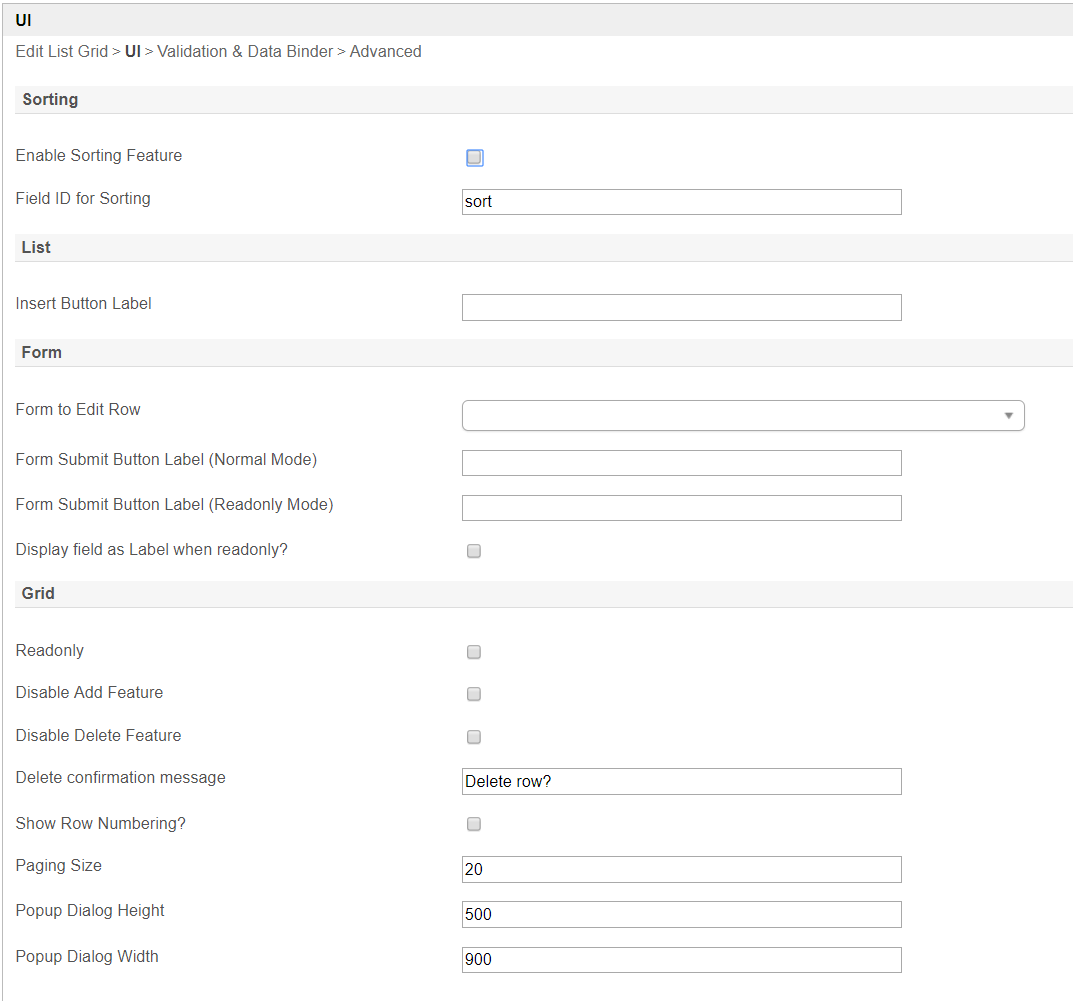Open Validation & Data Binder step
The image size is (1073, 1001).
245,52
